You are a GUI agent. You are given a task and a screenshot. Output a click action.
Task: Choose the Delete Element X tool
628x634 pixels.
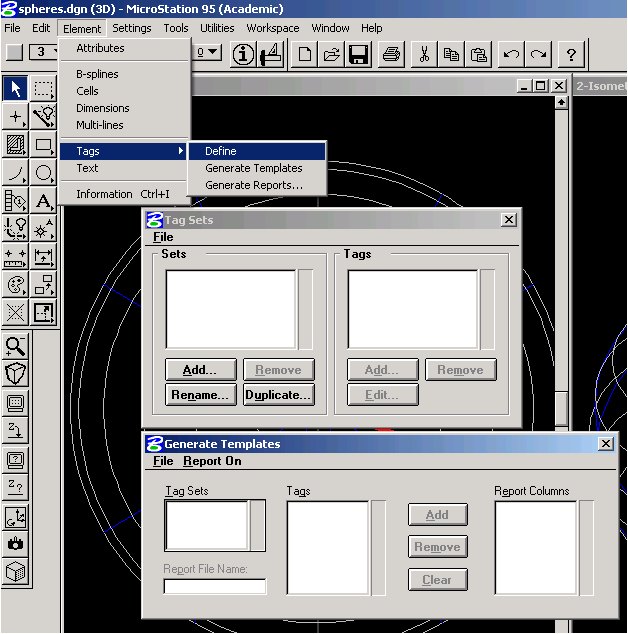click(15, 313)
